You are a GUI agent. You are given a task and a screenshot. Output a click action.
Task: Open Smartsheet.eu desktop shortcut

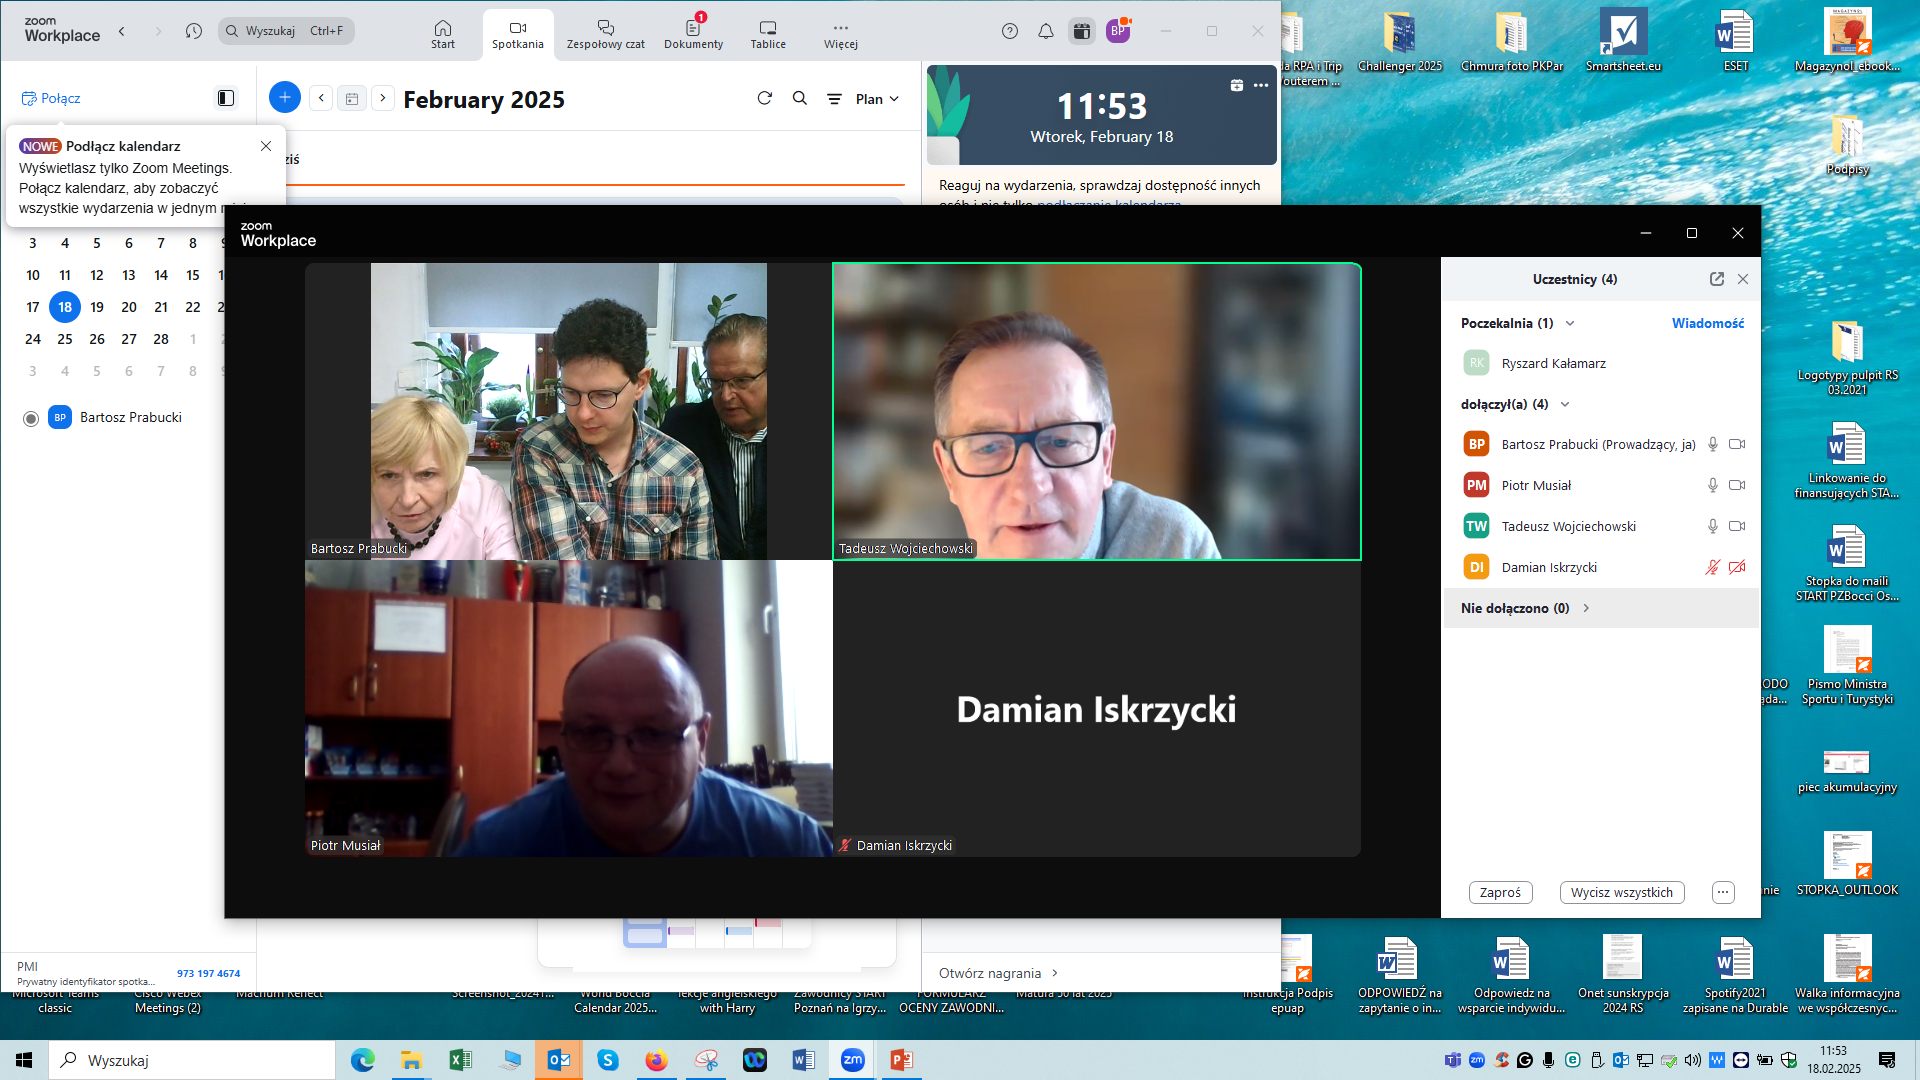(1623, 43)
